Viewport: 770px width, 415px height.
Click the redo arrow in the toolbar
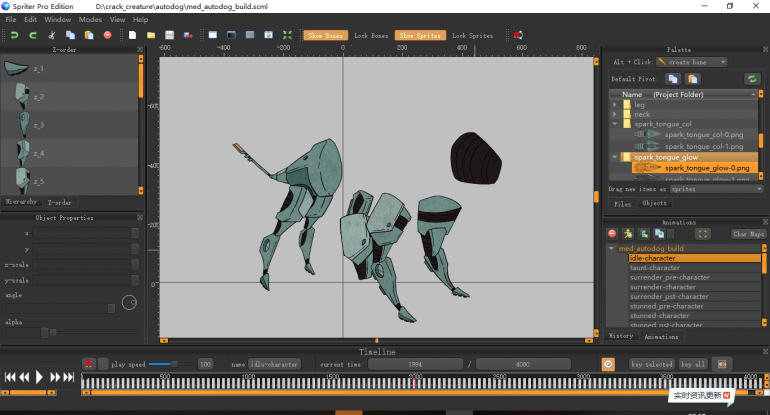(x=33, y=35)
